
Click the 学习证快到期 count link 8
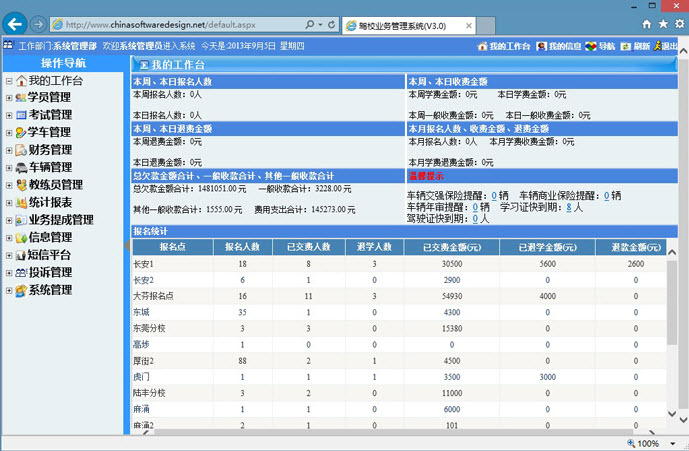pos(568,207)
